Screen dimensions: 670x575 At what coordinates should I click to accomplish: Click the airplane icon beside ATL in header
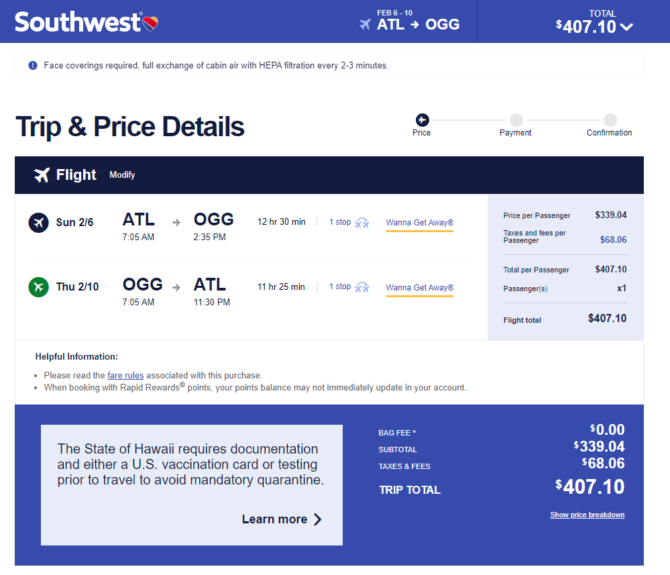pos(365,24)
